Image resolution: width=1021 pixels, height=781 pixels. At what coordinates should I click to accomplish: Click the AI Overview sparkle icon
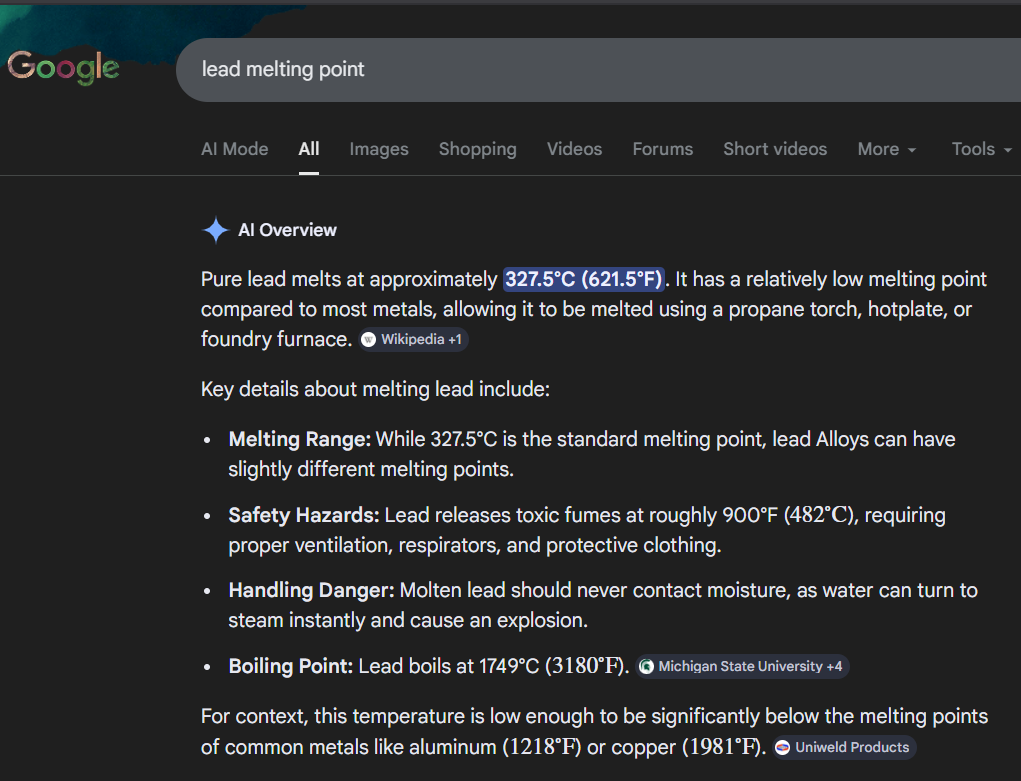coord(216,230)
